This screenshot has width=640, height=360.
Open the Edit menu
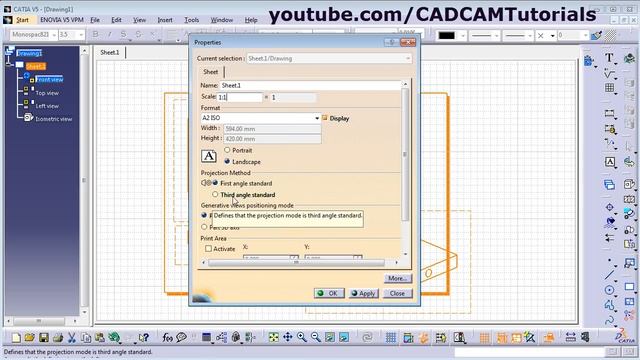coord(116,20)
